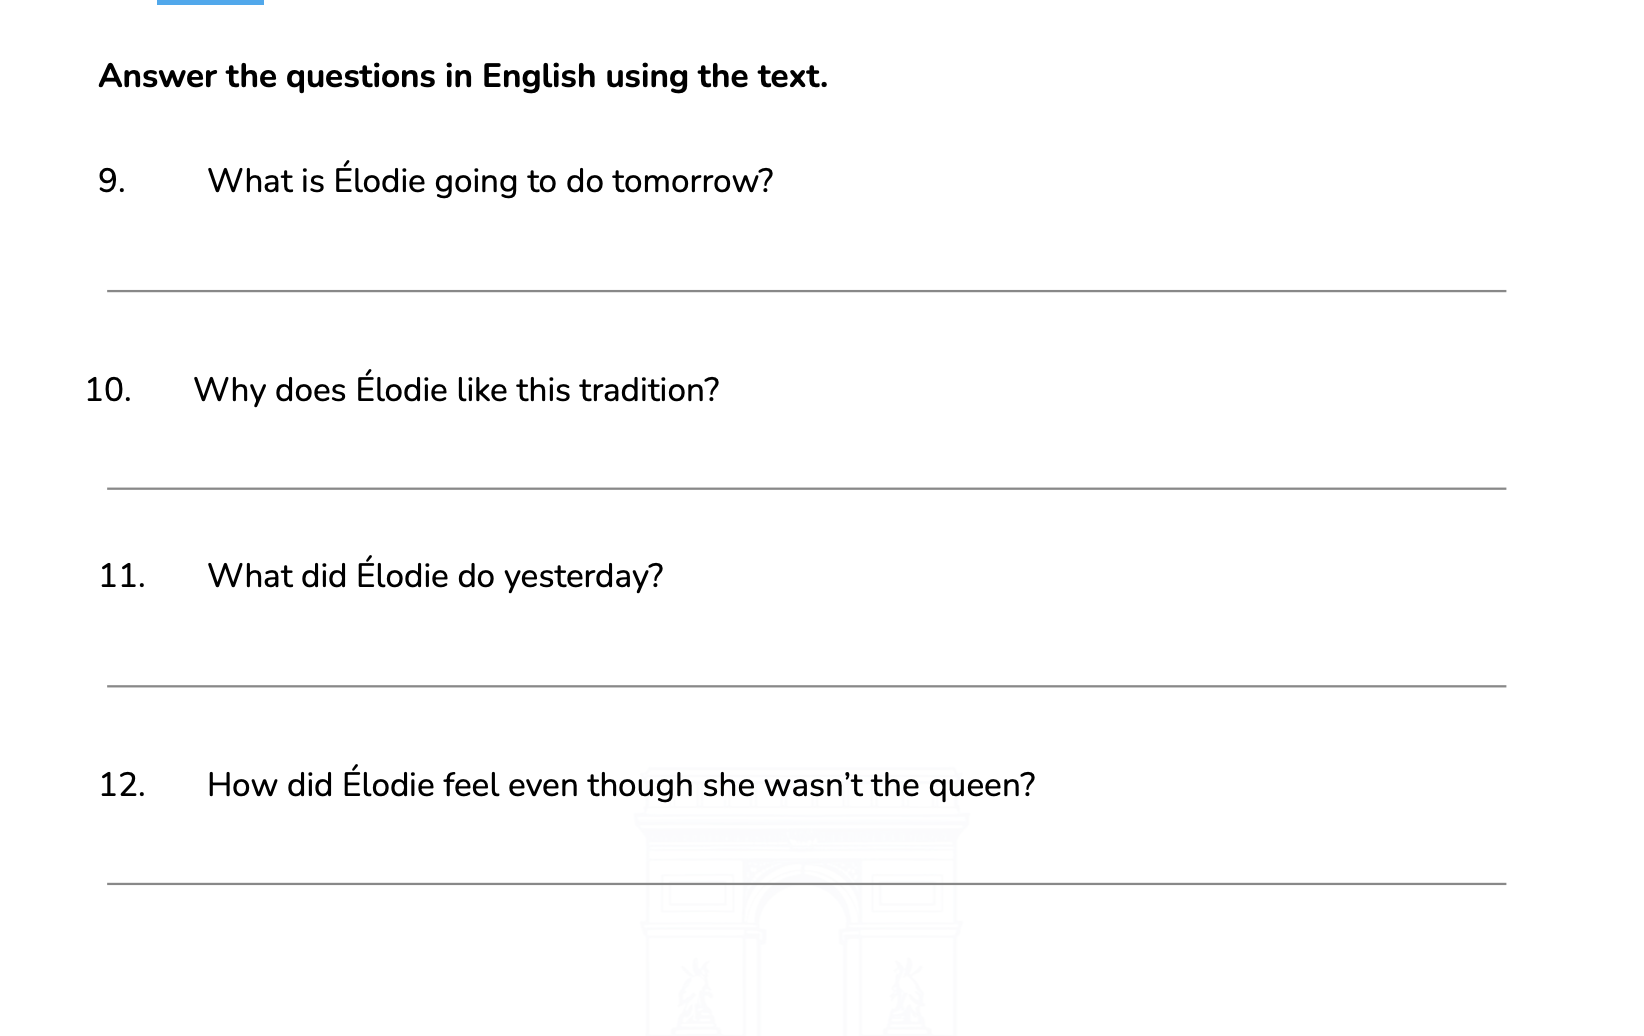
Task: Click the answer line under question 10
Action: pos(806,488)
